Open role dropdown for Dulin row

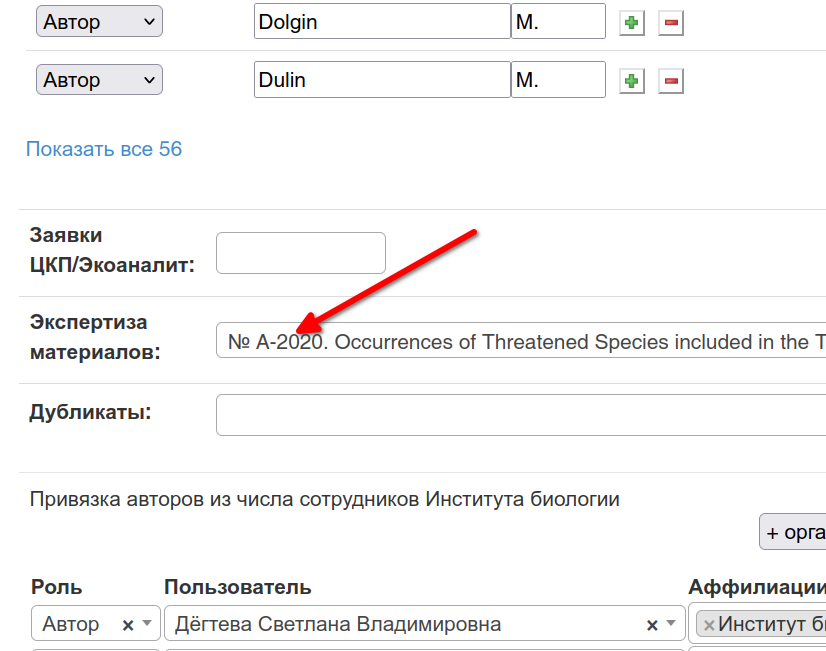click(x=99, y=80)
